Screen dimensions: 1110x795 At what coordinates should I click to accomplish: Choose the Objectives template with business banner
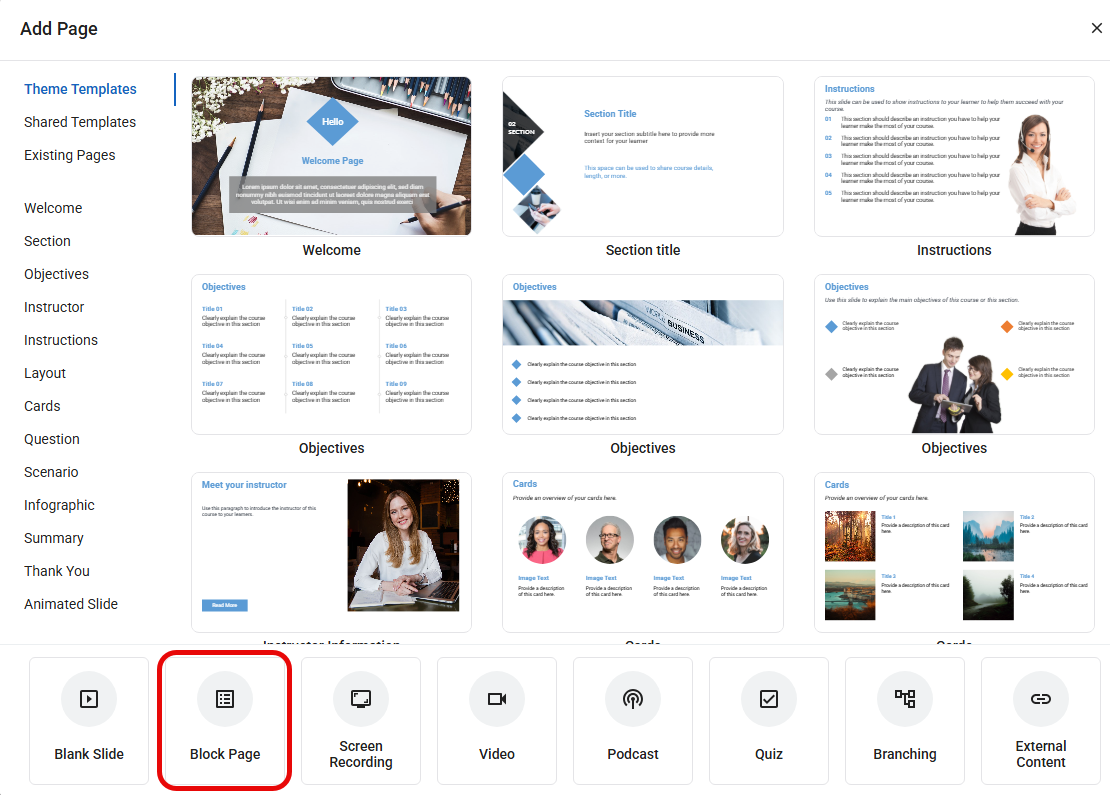643,355
